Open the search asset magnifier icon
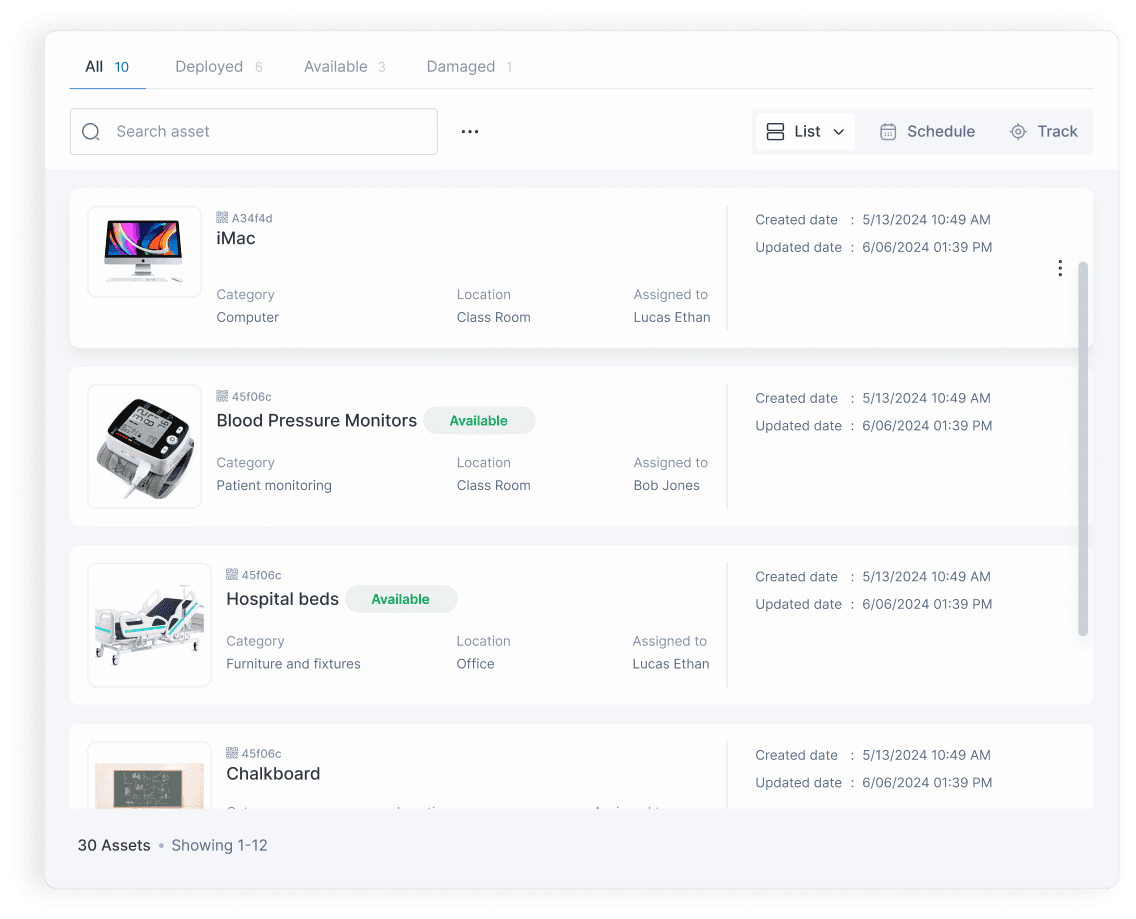Screen dimensions: 1136x919 [x=91, y=131]
